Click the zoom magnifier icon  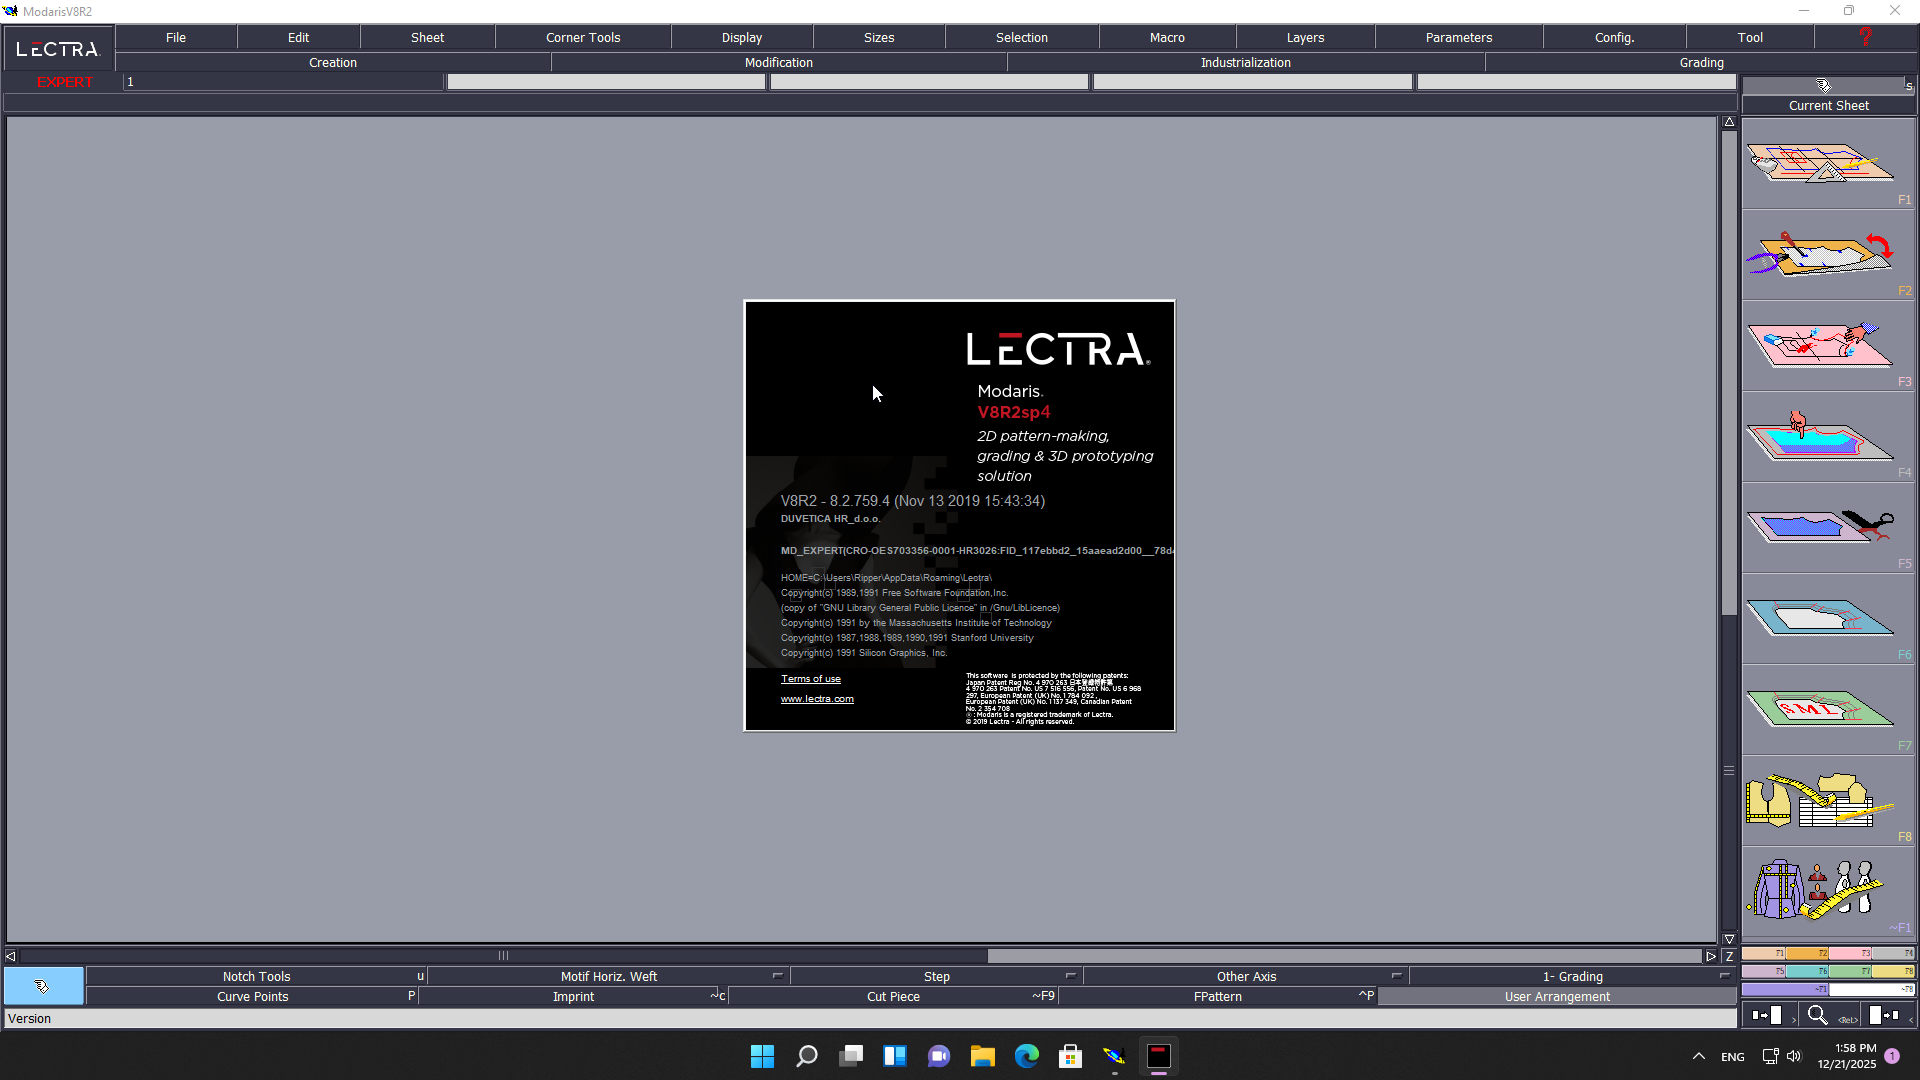coord(1817,1016)
